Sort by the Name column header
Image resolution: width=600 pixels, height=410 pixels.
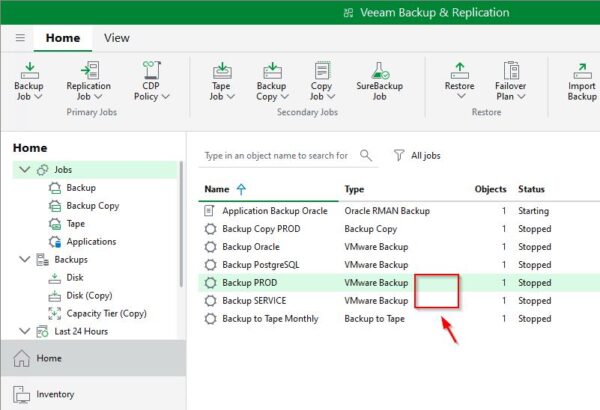pos(217,189)
